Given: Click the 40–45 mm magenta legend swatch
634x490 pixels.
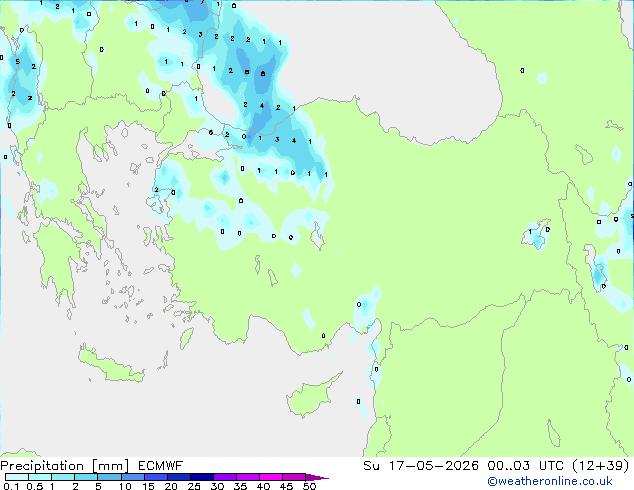Looking at the screenshot, I should tap(271, 477).
